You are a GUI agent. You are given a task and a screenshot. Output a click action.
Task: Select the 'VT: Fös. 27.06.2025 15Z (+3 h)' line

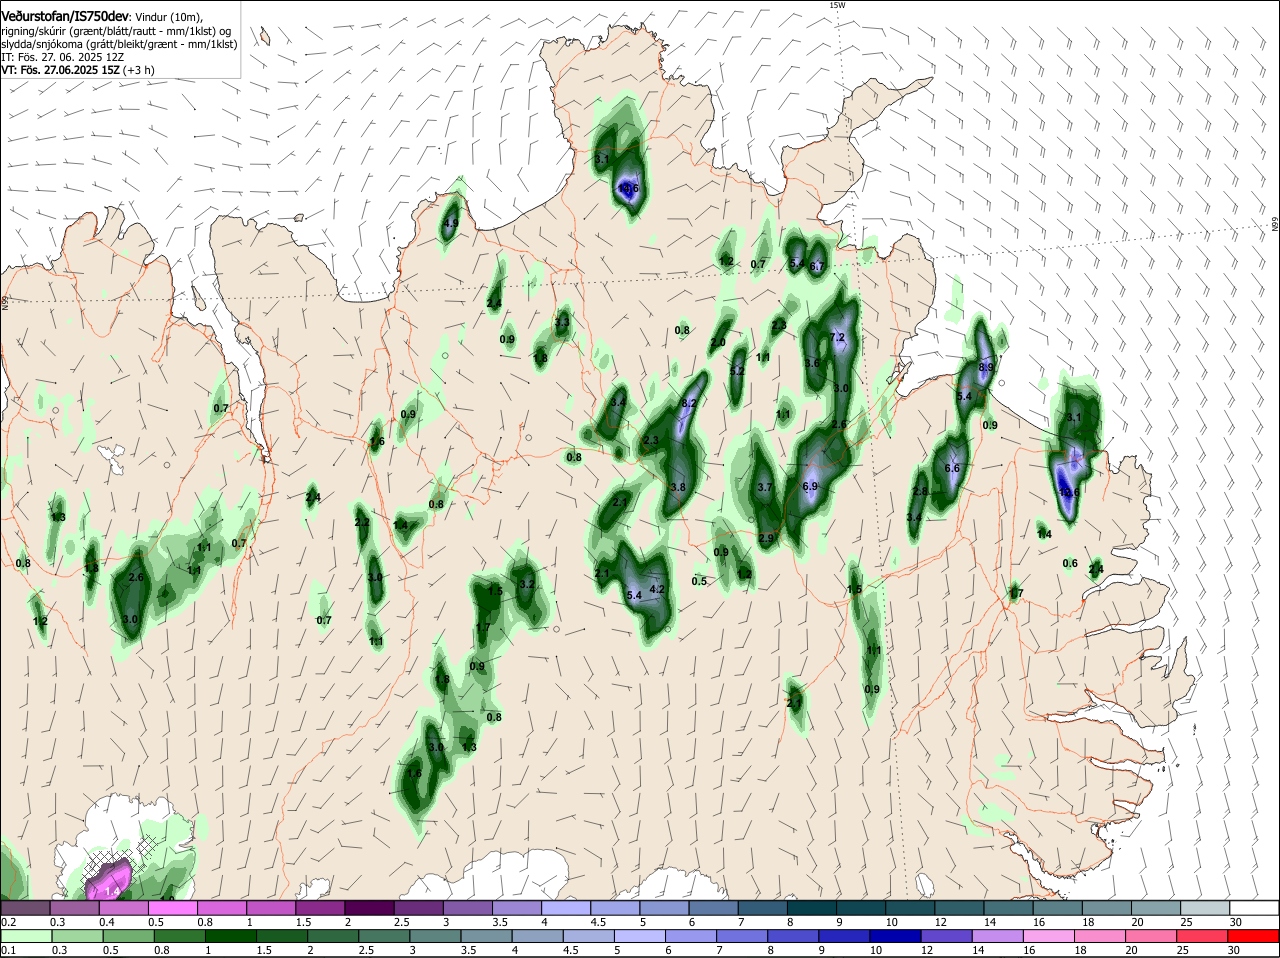point(78,70)
